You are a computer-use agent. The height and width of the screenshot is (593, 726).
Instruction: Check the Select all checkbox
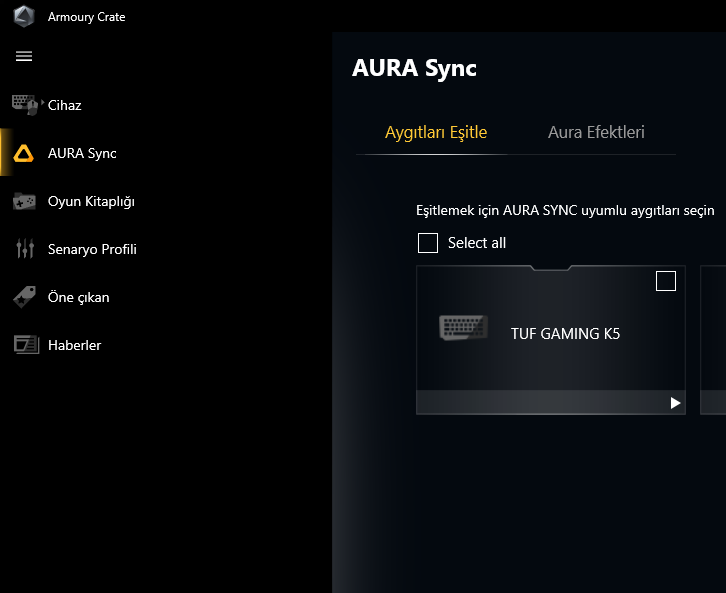(x=428, y=243)
